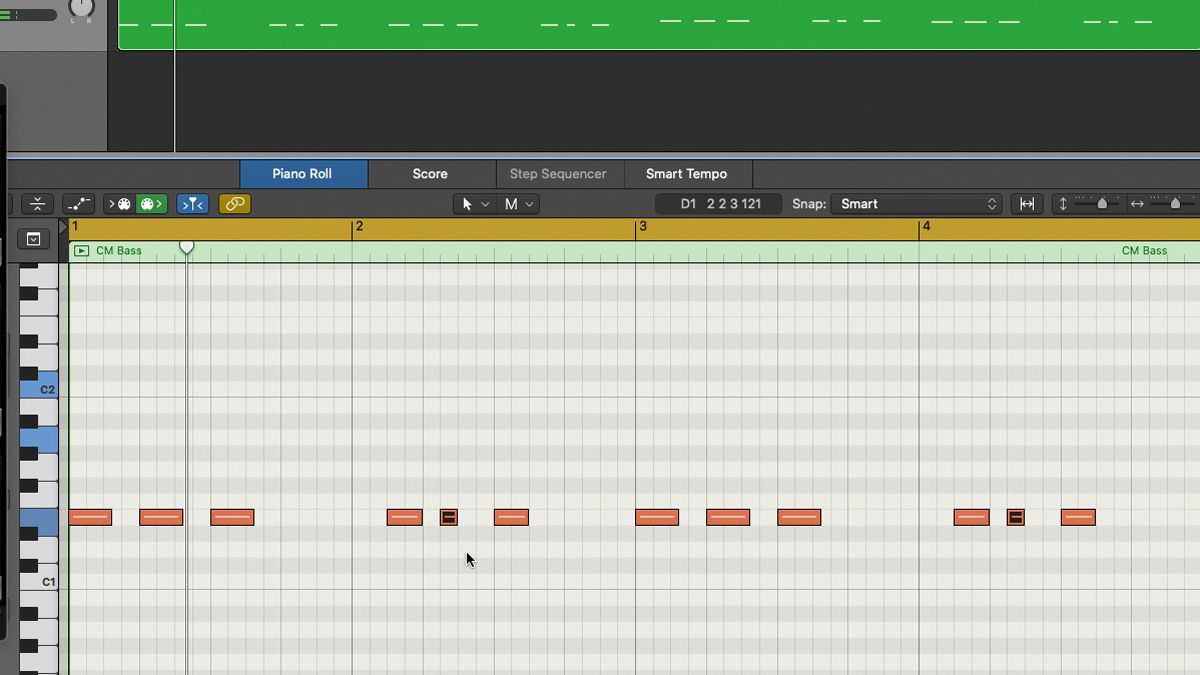Click the horizontal auto-zoom icon
This screenshot has width=1200, height=675.
click(1026, 203)
